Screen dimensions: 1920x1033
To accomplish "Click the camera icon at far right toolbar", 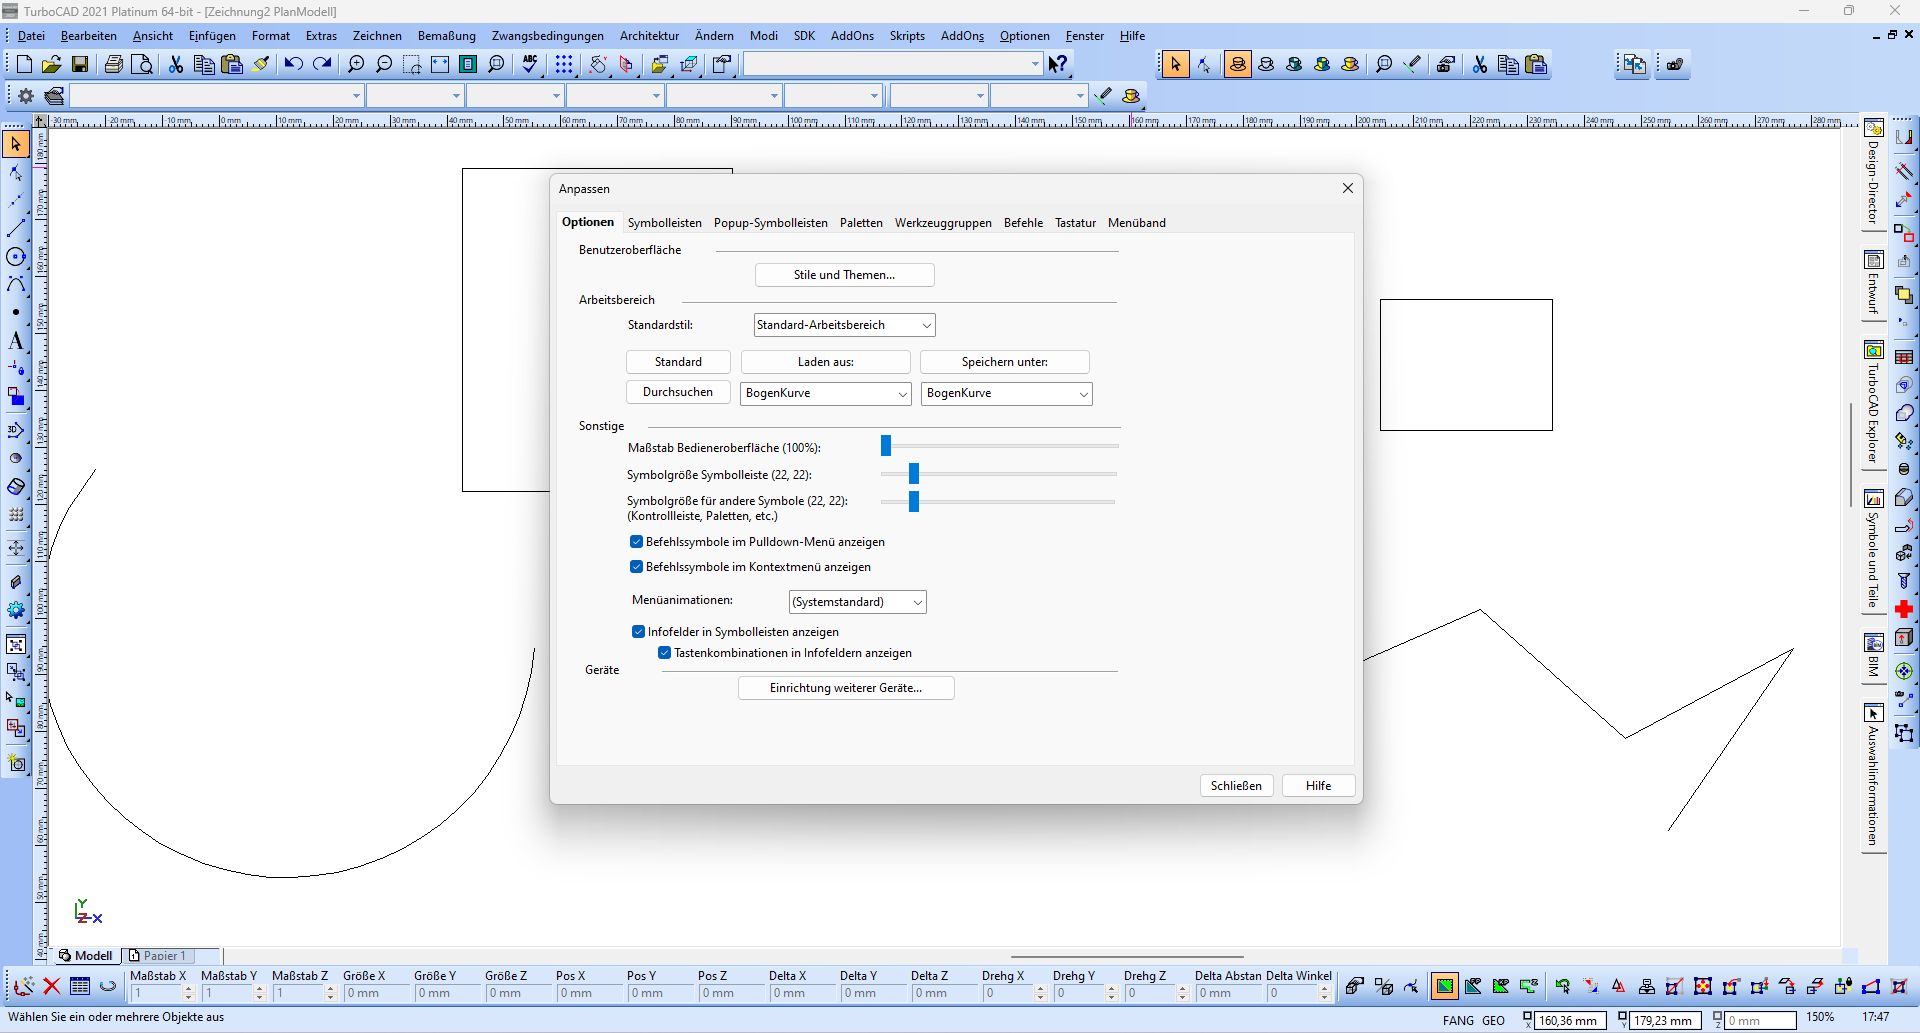I will (1675, 65).
